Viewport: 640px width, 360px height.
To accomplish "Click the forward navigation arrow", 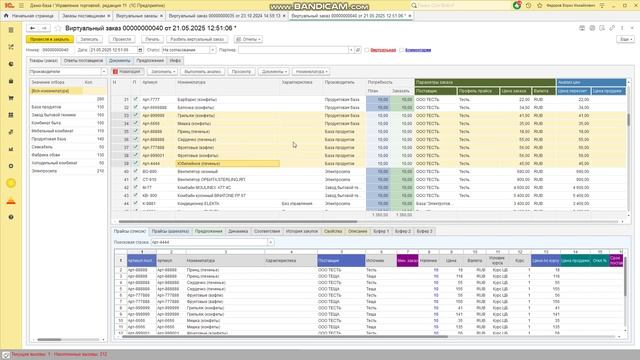I will pos(44,28).
